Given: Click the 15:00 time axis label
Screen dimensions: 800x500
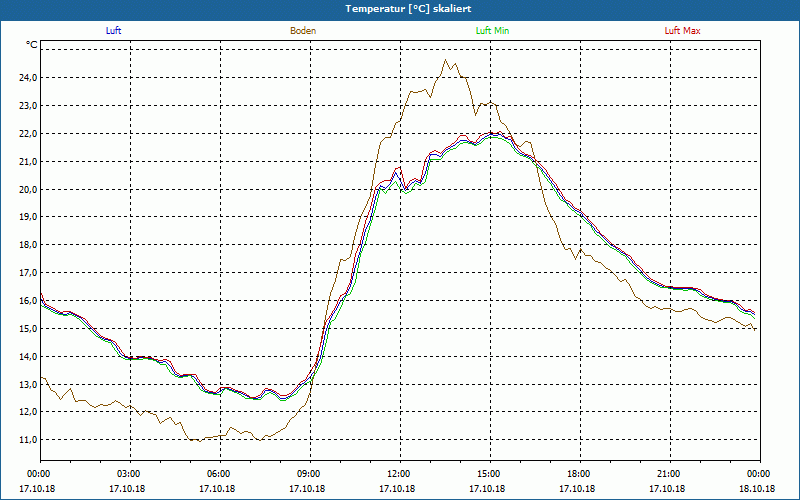Looking at the screenshot, I should (490, 474).
